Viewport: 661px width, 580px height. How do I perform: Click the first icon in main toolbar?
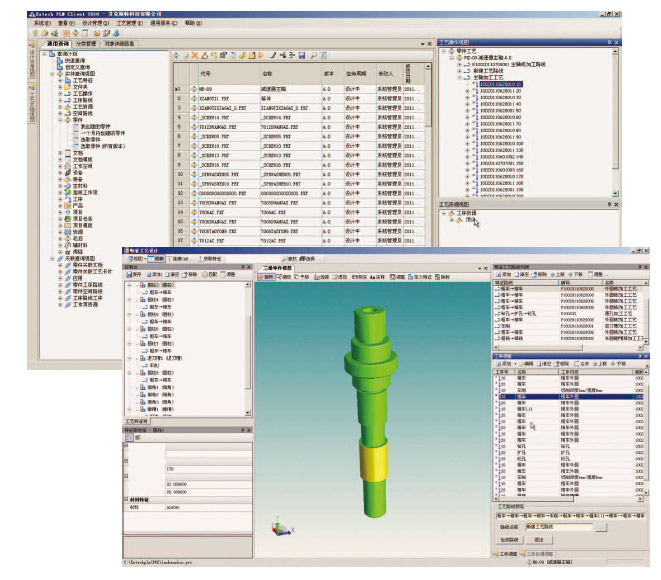click(36, 32)
